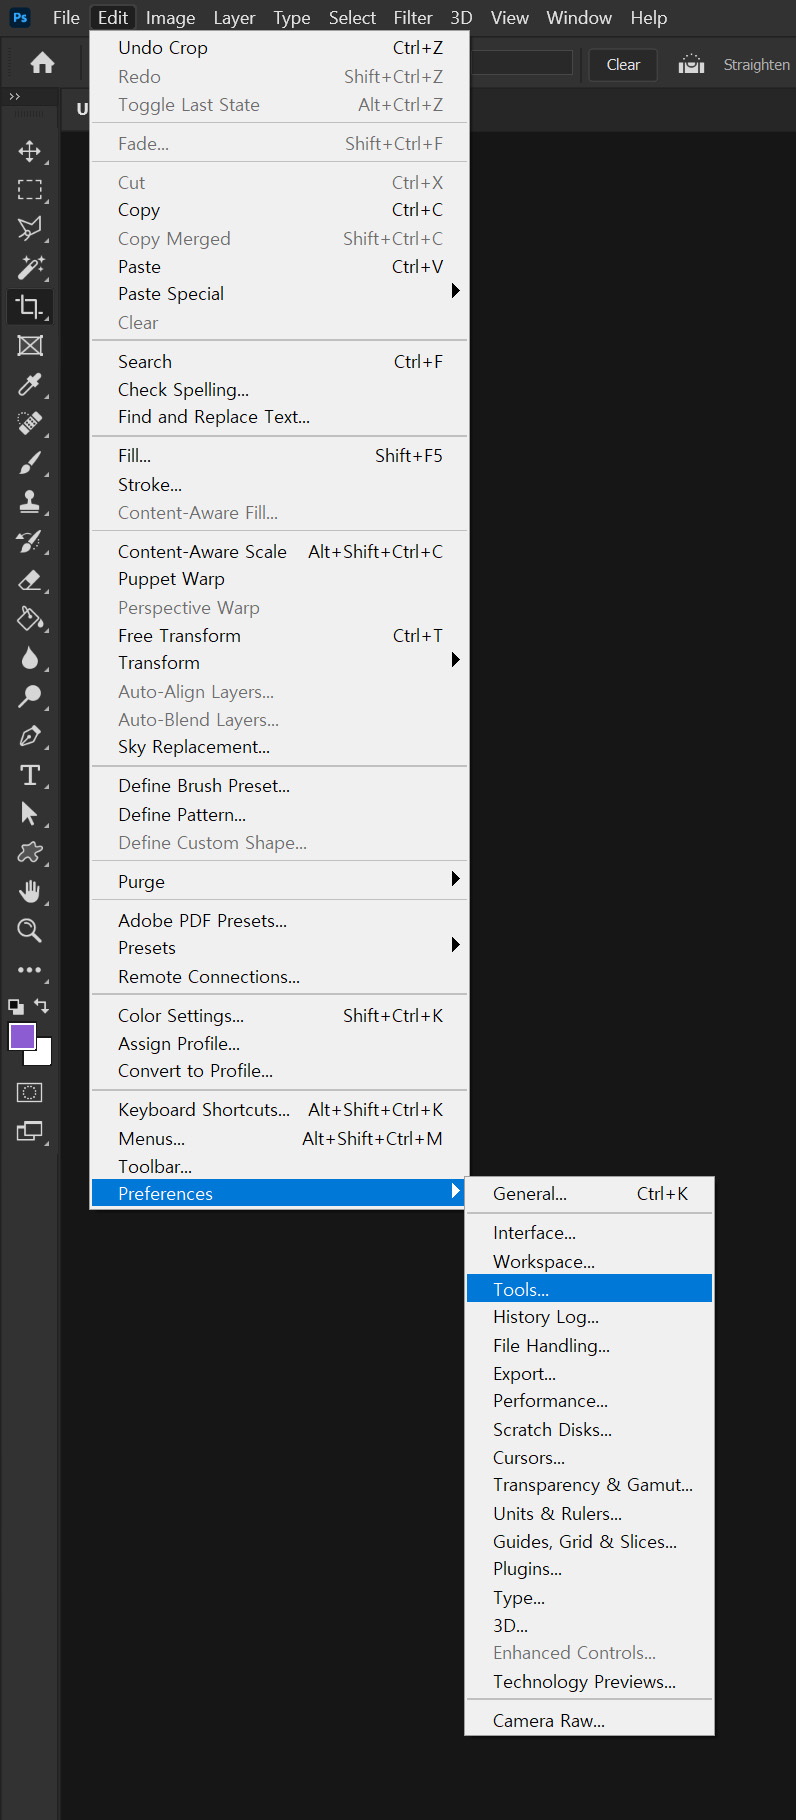The height and width of the screenshot is (1820, 796).
Task: Select the Pen tool
Action: pyautogui.click(x=30, y=736)
